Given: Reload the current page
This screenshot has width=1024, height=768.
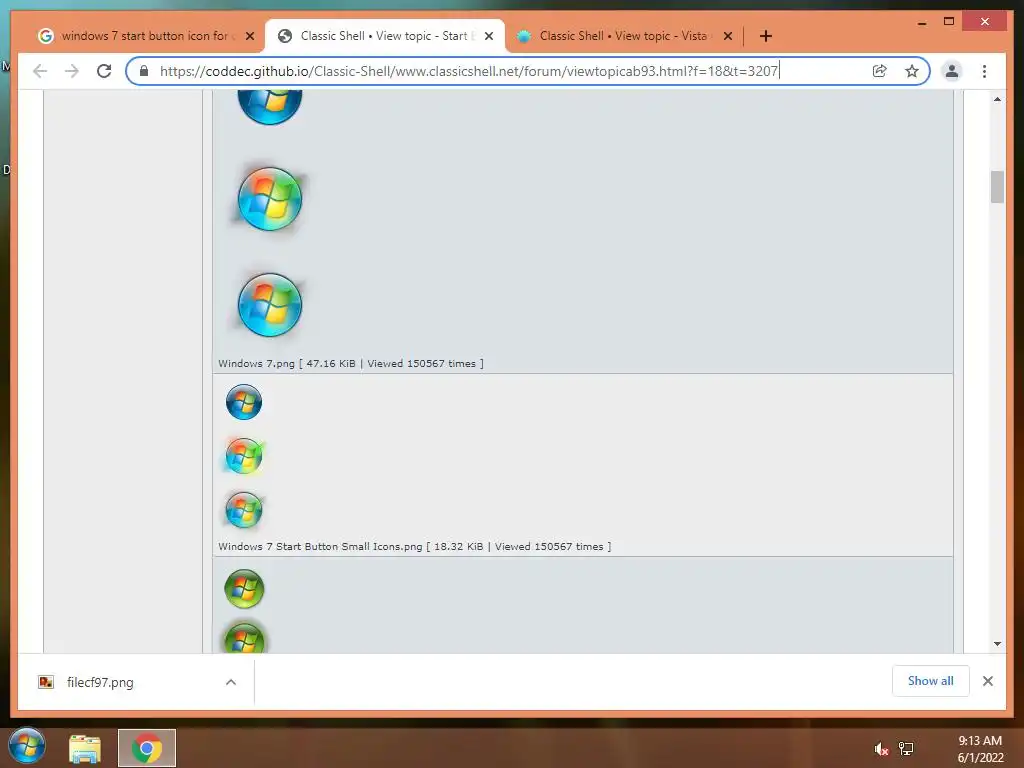Looking at the screenshot, I should click(x=104, y=71).
